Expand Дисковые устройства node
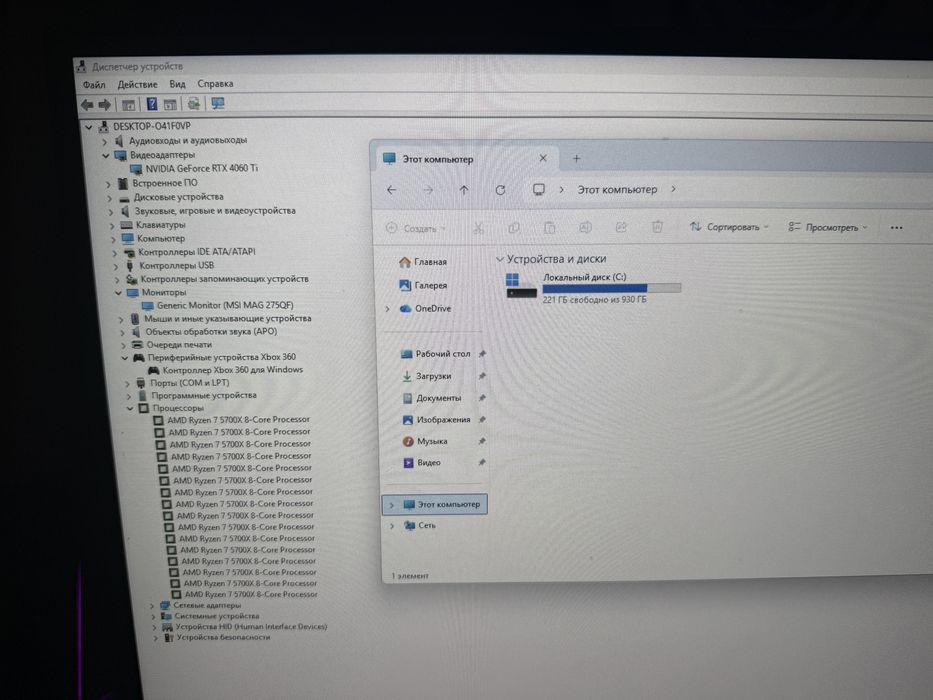This screenshot has width=933, height=700. tap(109, 198)
